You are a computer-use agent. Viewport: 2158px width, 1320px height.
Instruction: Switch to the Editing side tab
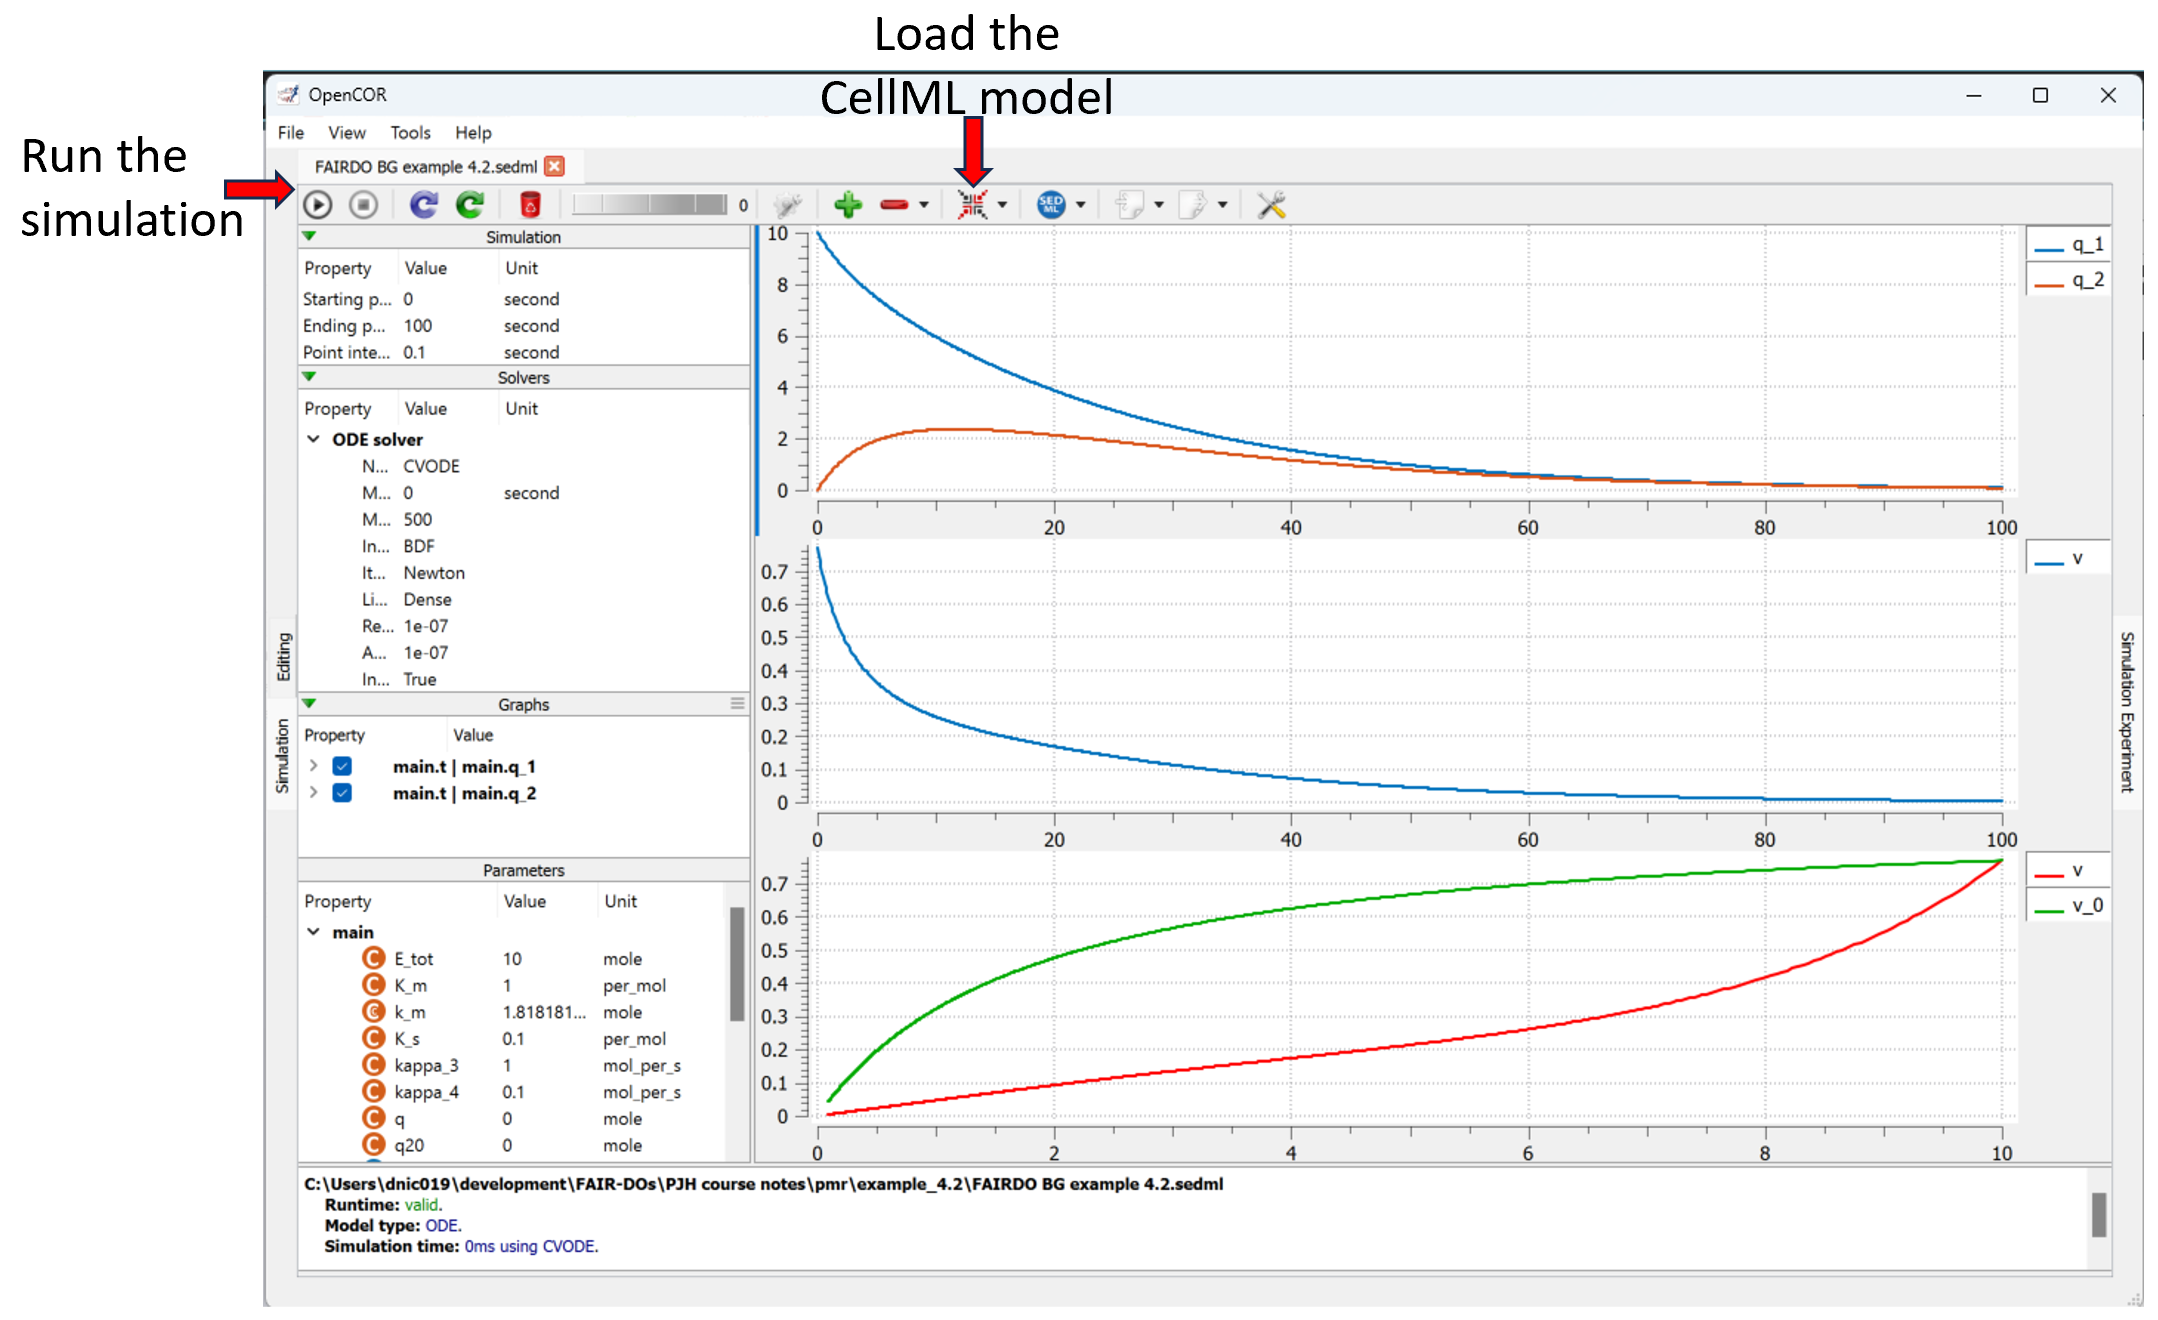click(283, 657)
